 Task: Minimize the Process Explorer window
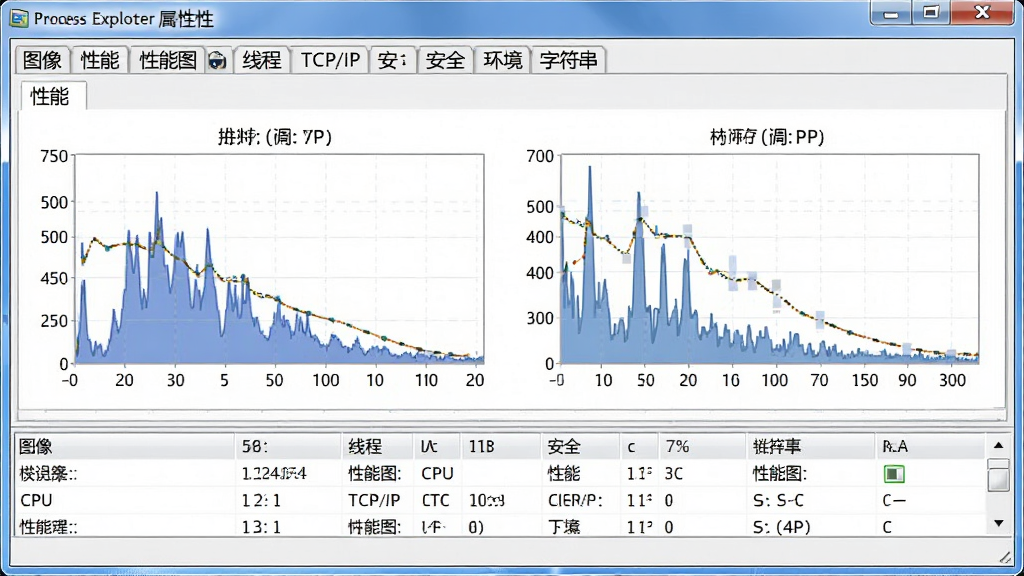click(891, 13)
